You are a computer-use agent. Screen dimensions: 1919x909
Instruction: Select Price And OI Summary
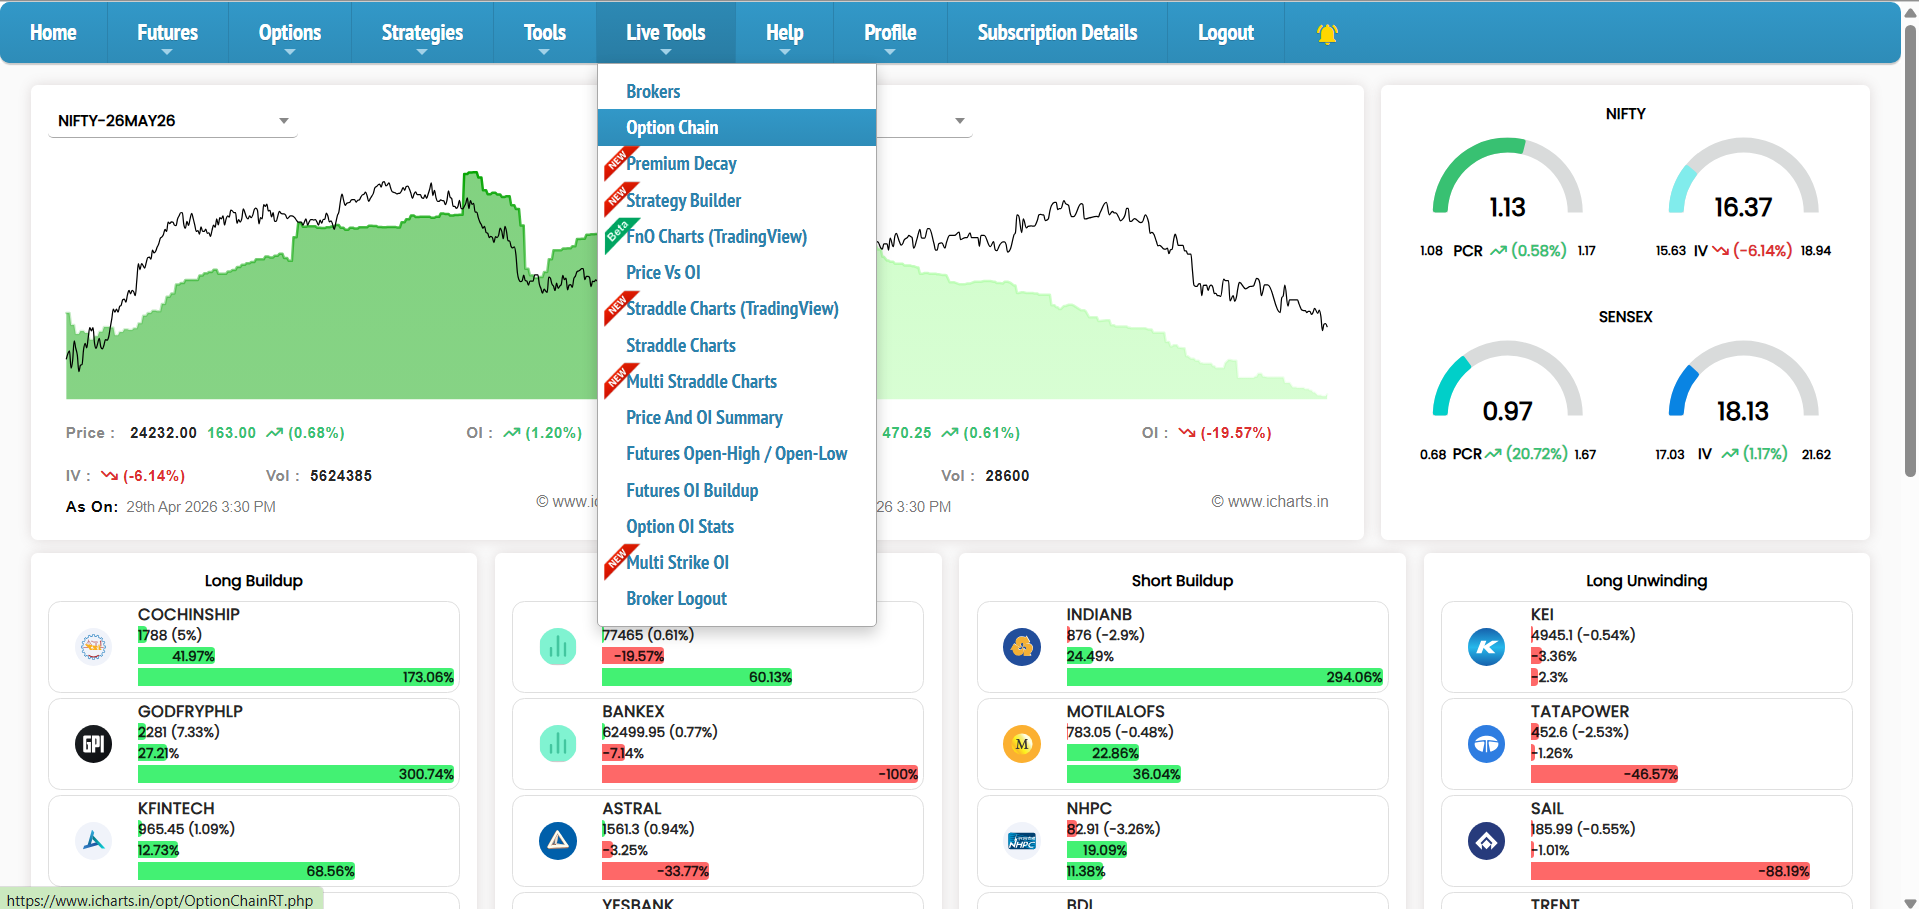(x=737, y=417)
